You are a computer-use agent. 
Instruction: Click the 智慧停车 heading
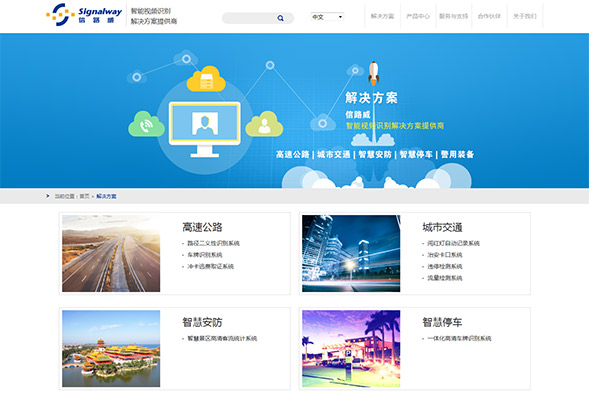click(442, 322)
